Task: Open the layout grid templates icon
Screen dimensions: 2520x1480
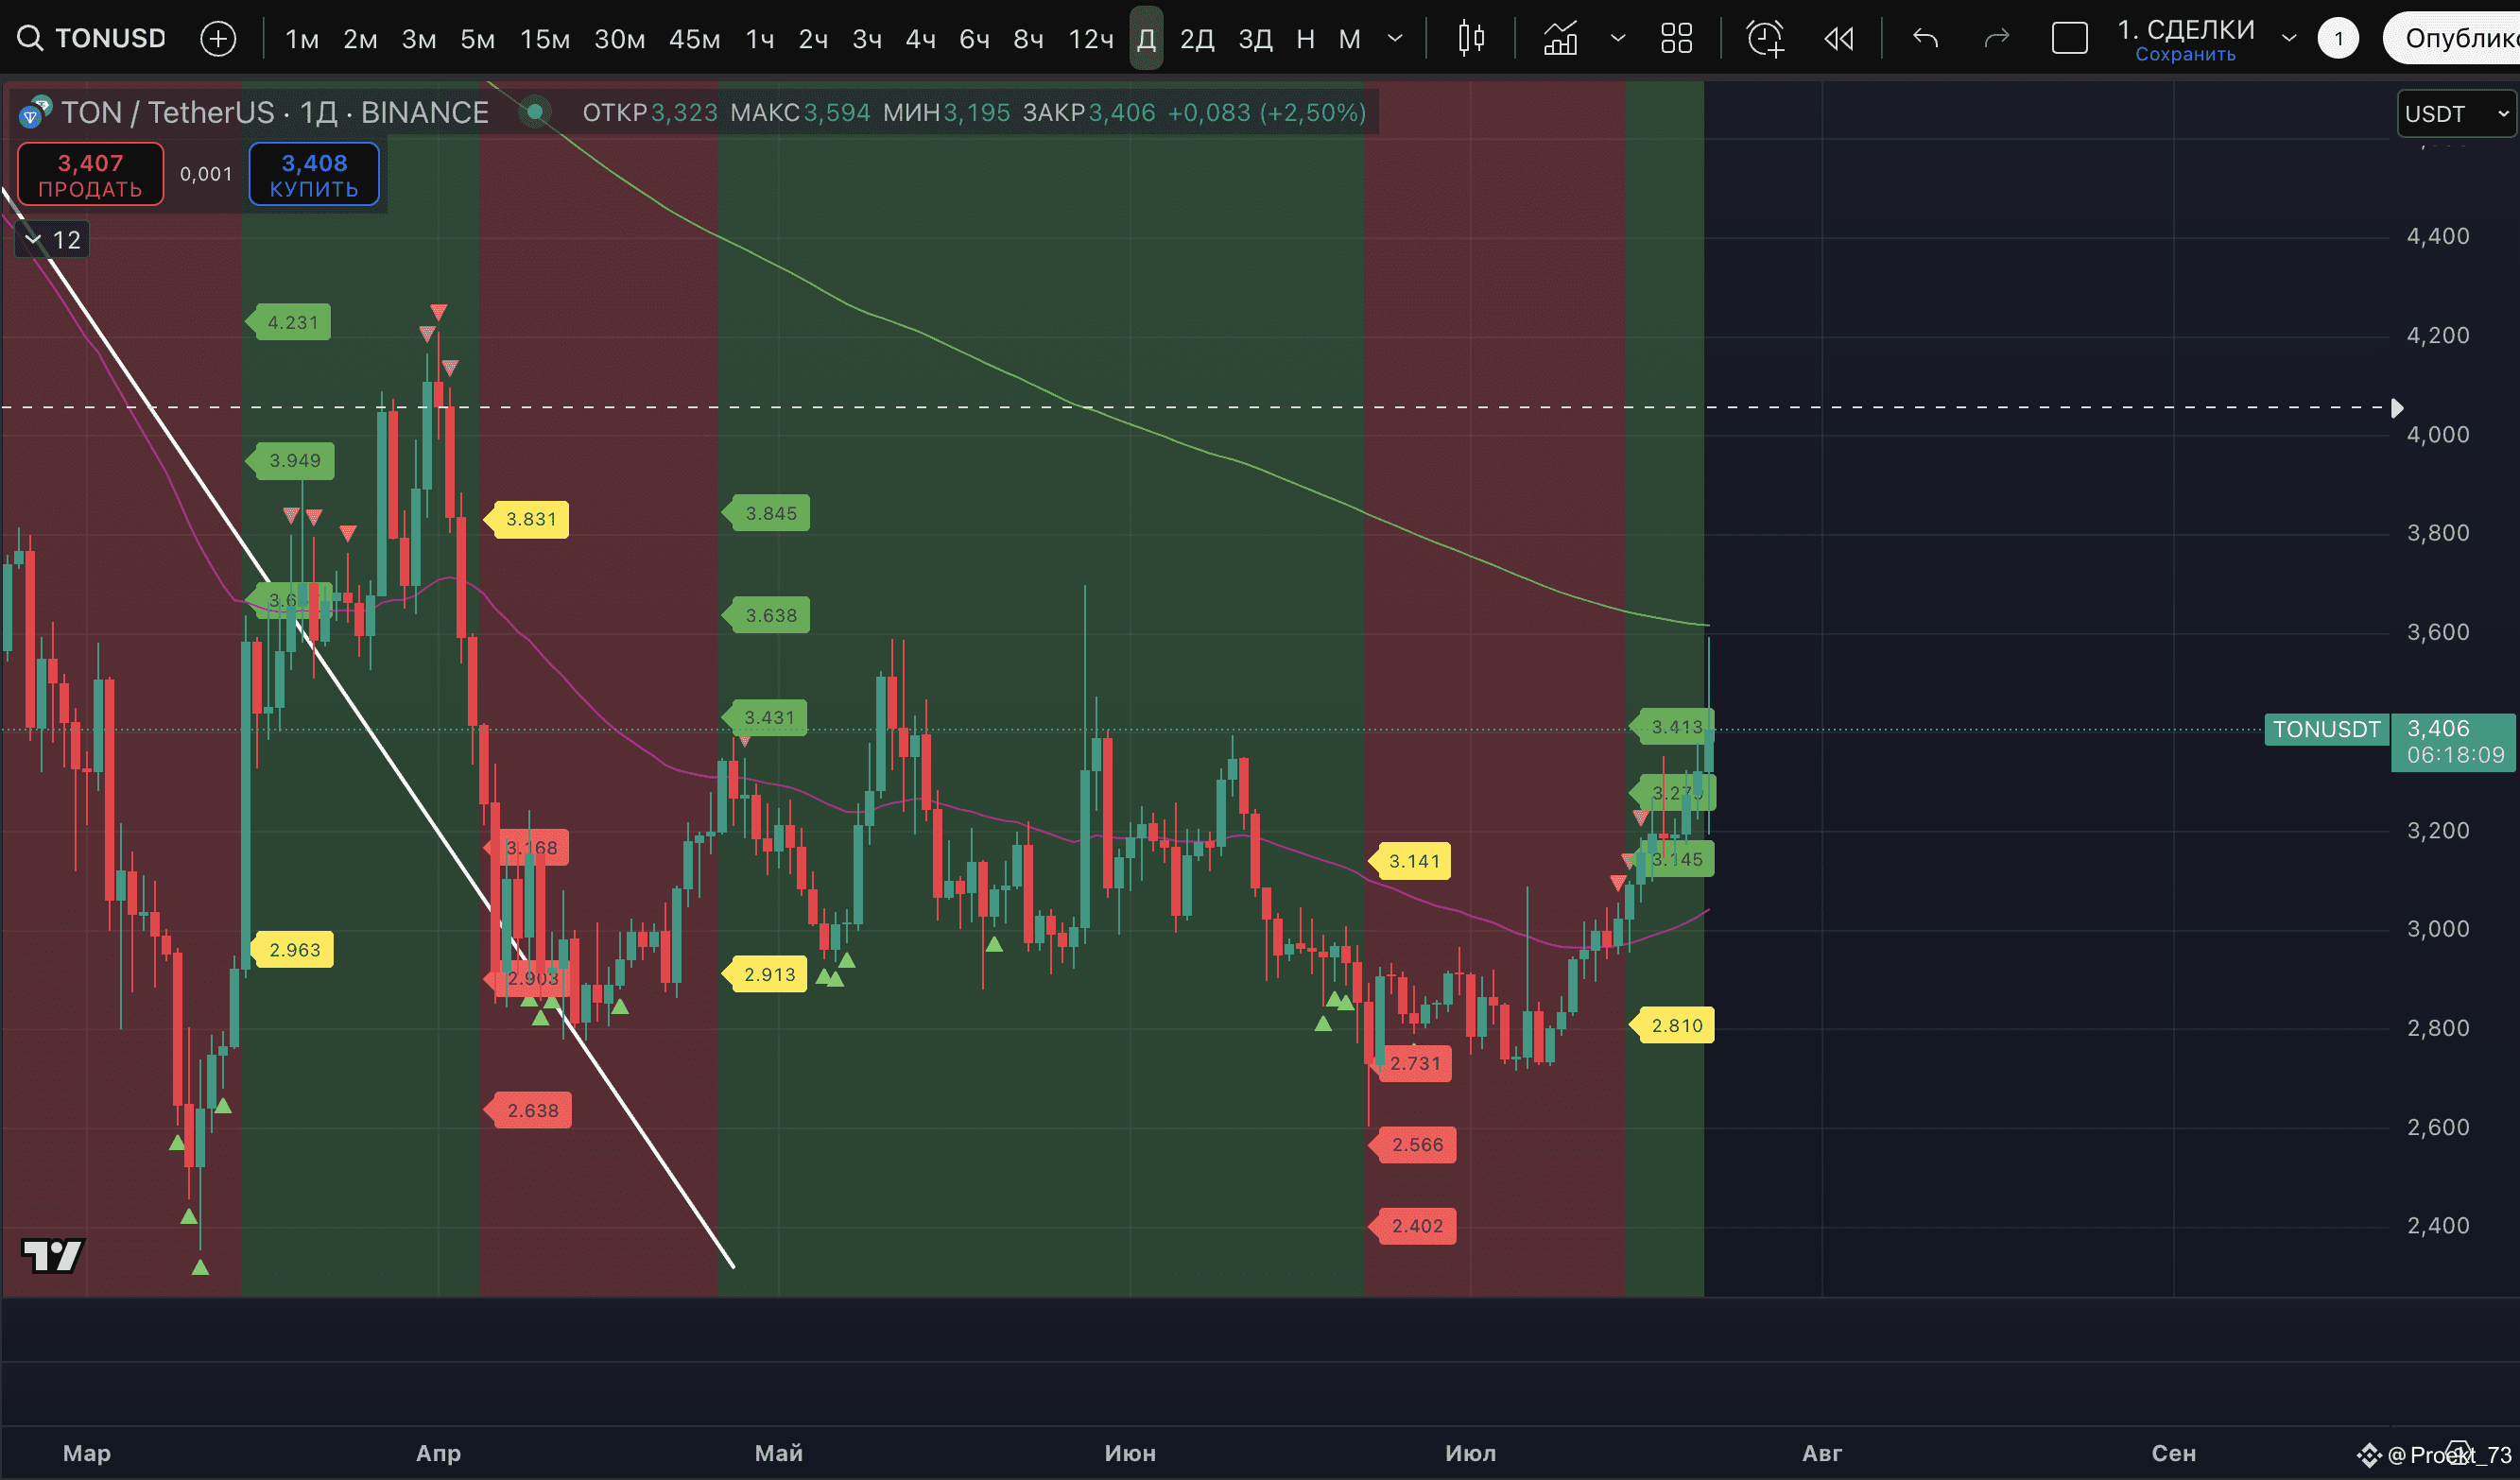Action: [x=1676, y=39]
